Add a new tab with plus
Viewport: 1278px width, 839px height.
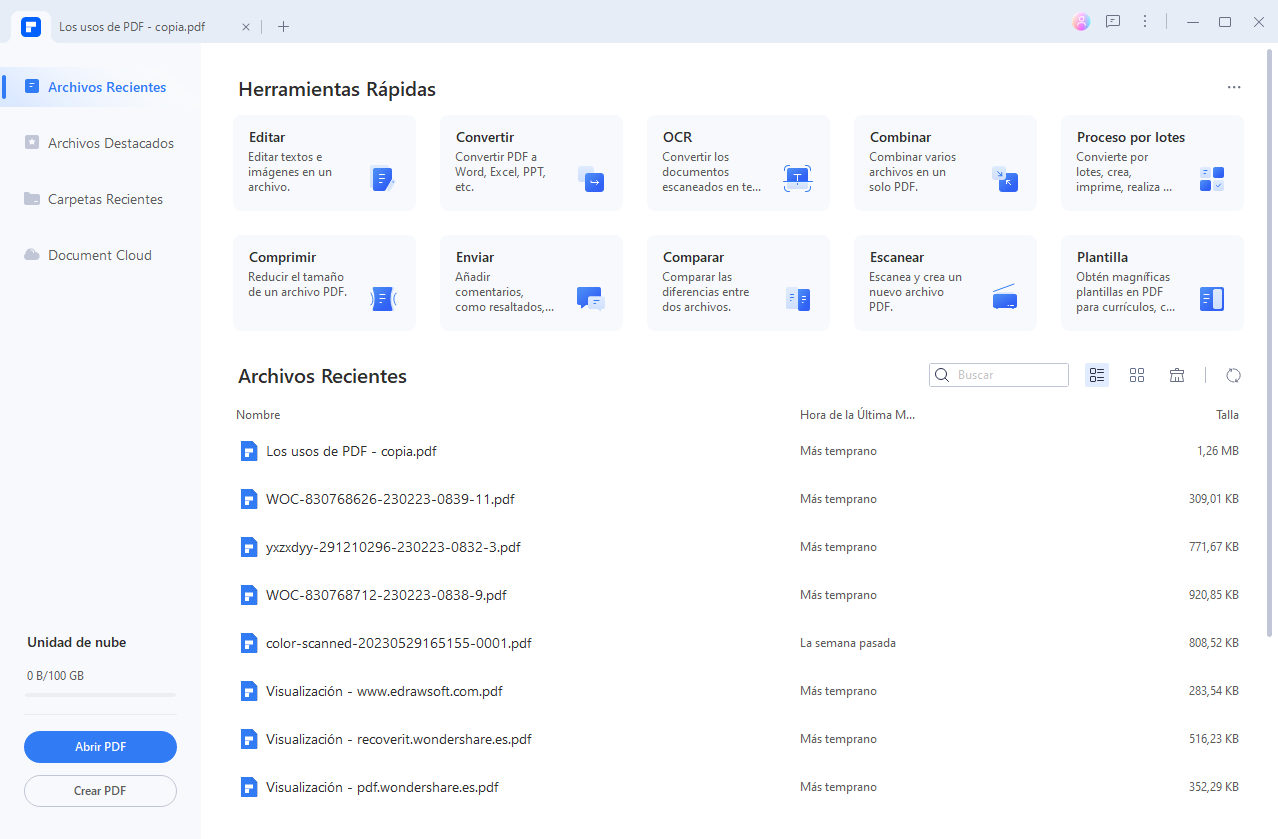click(x=283, y=27)
